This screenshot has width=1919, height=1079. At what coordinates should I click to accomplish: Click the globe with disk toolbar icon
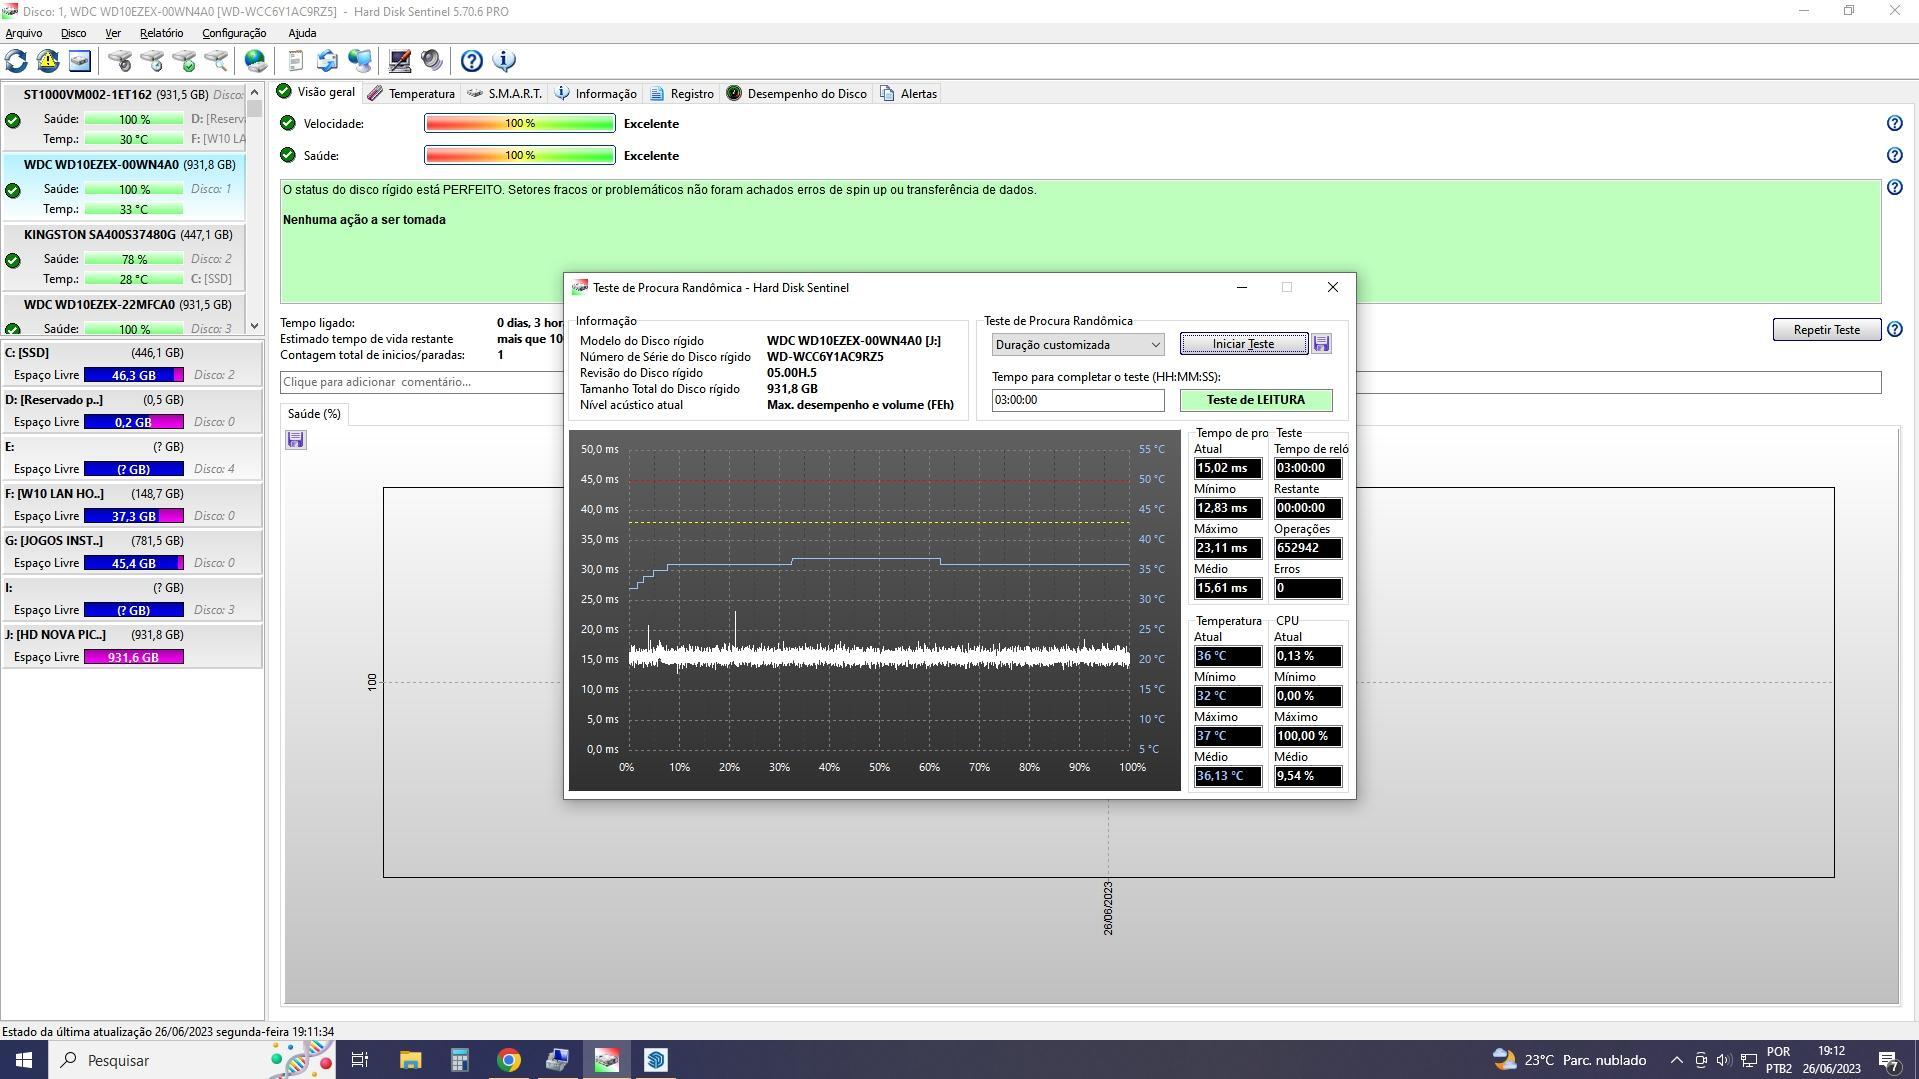coord(256,61)
